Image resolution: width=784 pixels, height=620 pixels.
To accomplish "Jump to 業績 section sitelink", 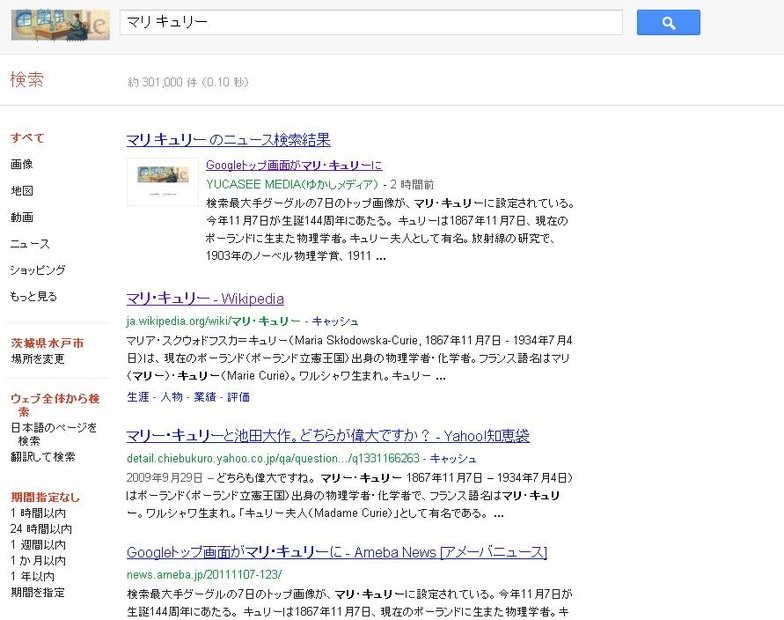I will pyautogui.click(x=205, y=397).
